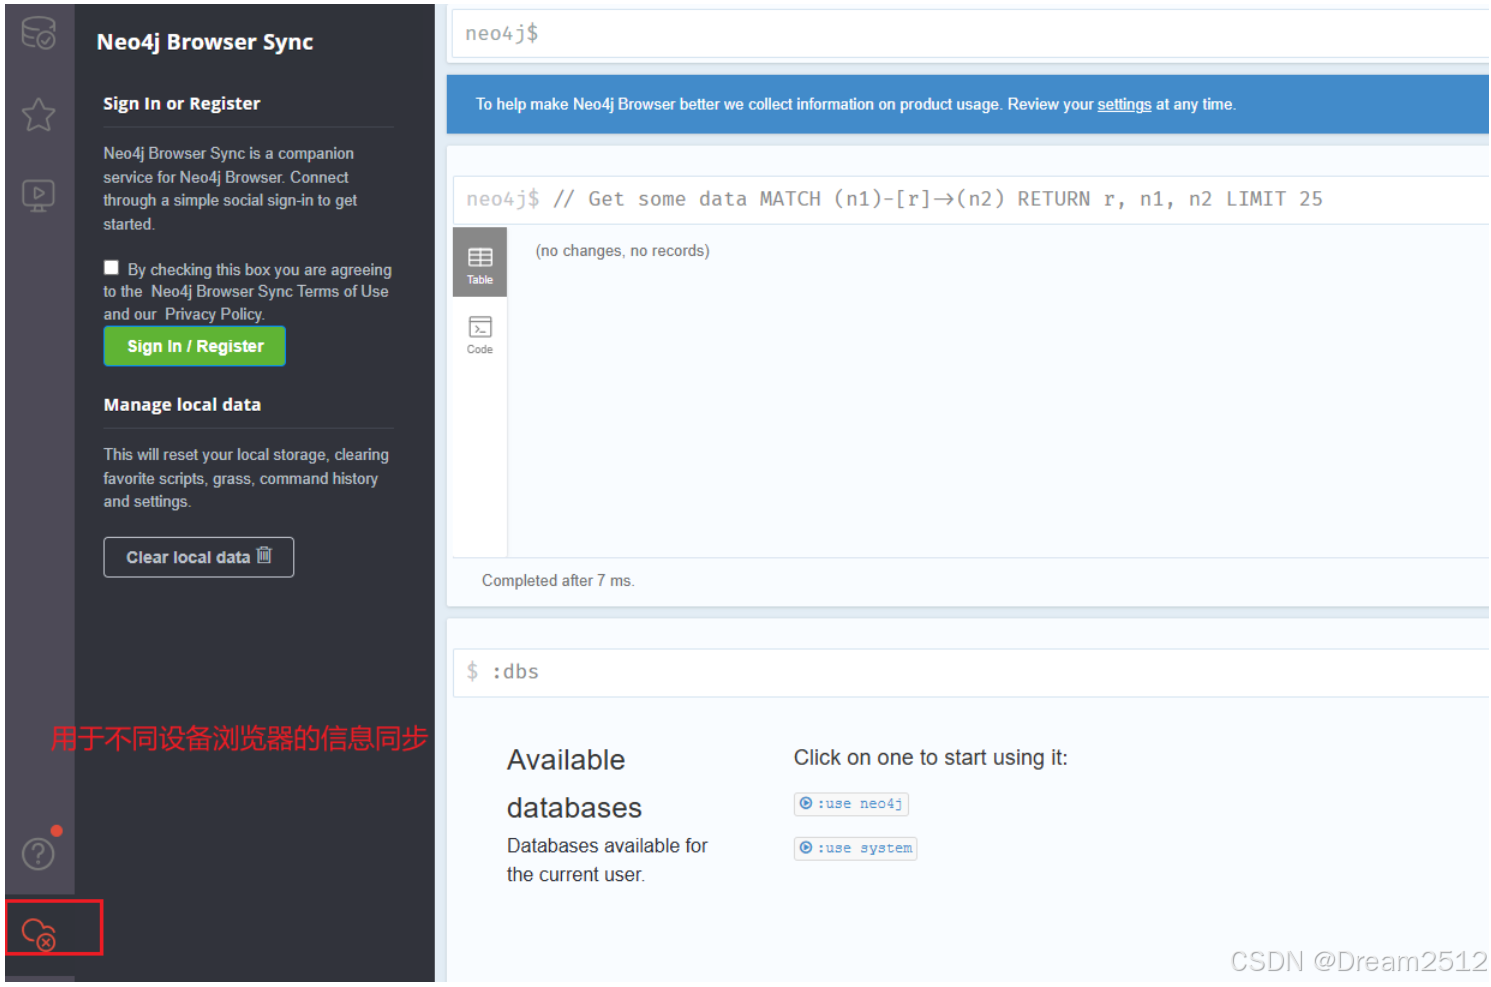Screen dimensions: 1491x987
Task: Open the Privacy Policy link
Action: pos(213,314)
